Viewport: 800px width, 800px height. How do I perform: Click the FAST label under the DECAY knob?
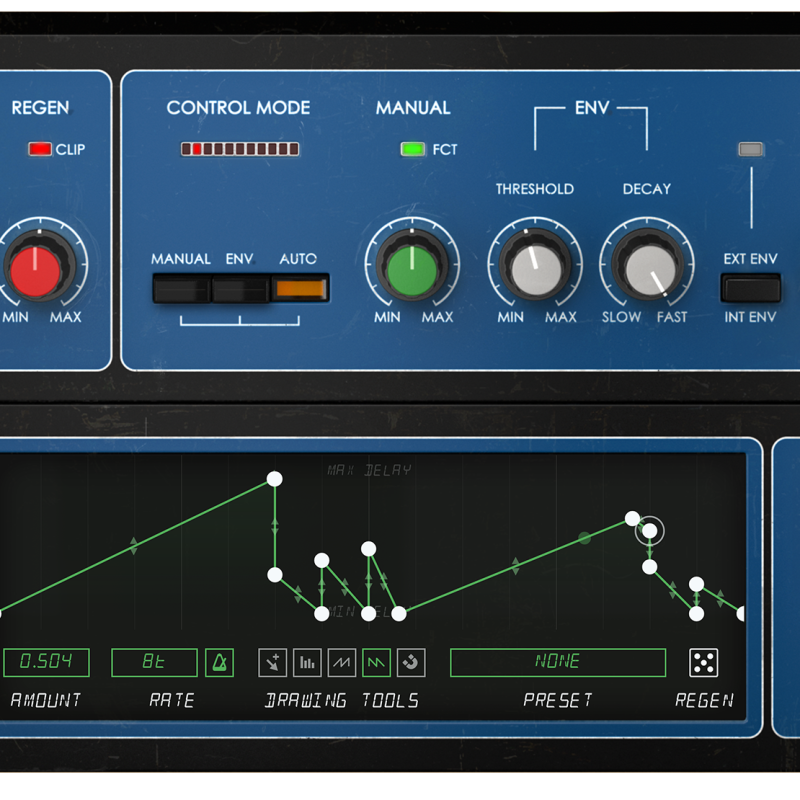coord(672,317)
